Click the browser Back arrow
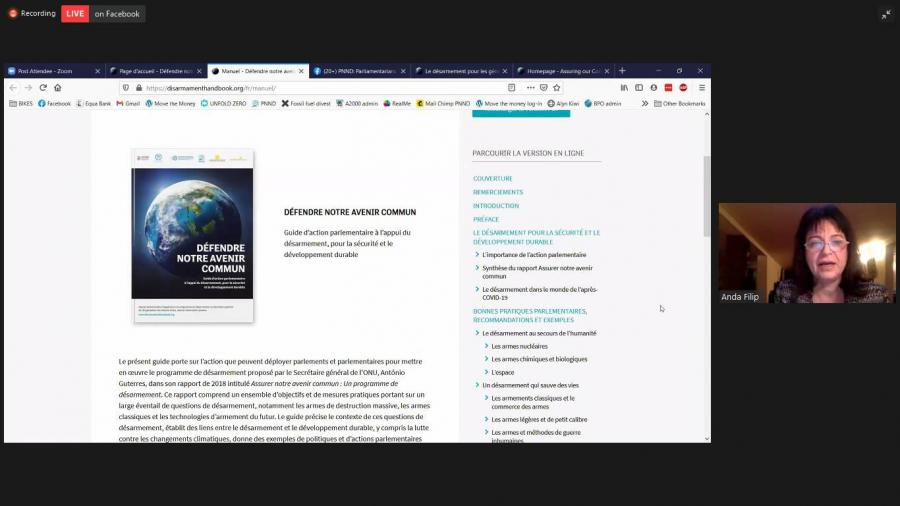 [x=13, y=88]
